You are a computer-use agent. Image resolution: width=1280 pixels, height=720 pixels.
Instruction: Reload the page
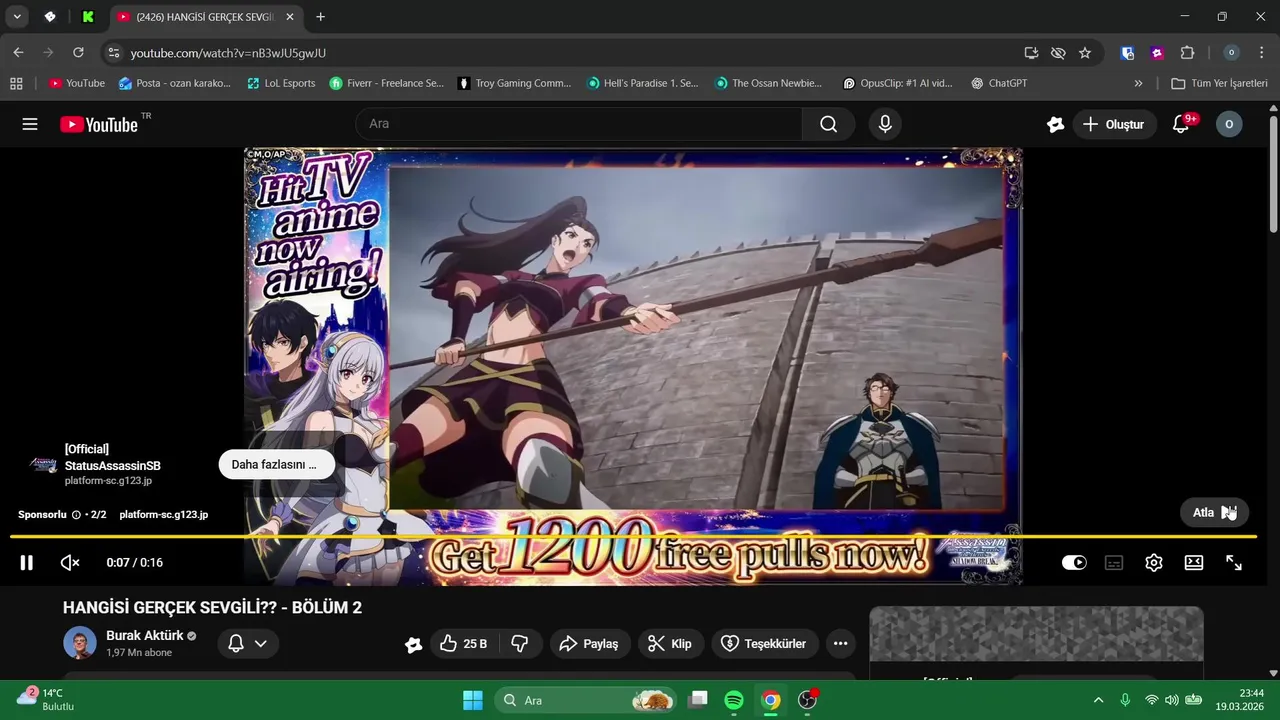[78, 53]
